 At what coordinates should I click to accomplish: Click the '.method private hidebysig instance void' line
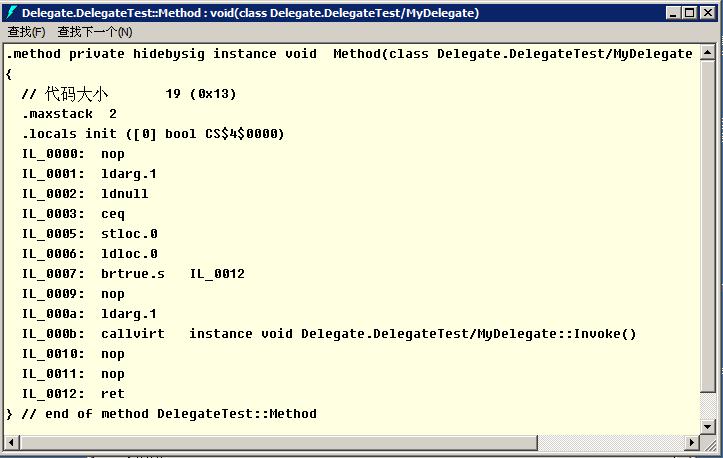coord(349,54)
